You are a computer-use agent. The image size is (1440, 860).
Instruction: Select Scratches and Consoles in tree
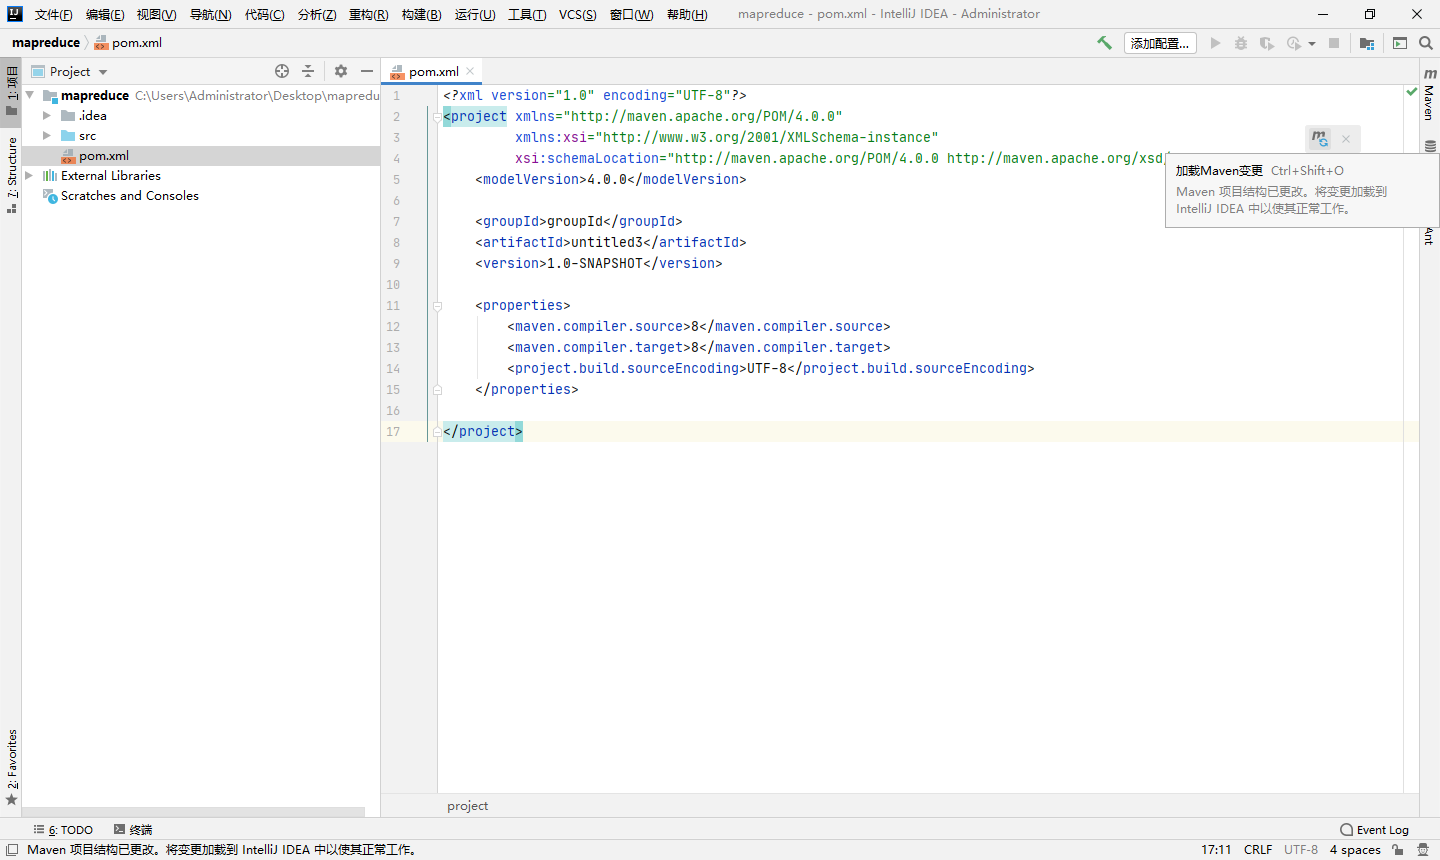coord(129,195)
